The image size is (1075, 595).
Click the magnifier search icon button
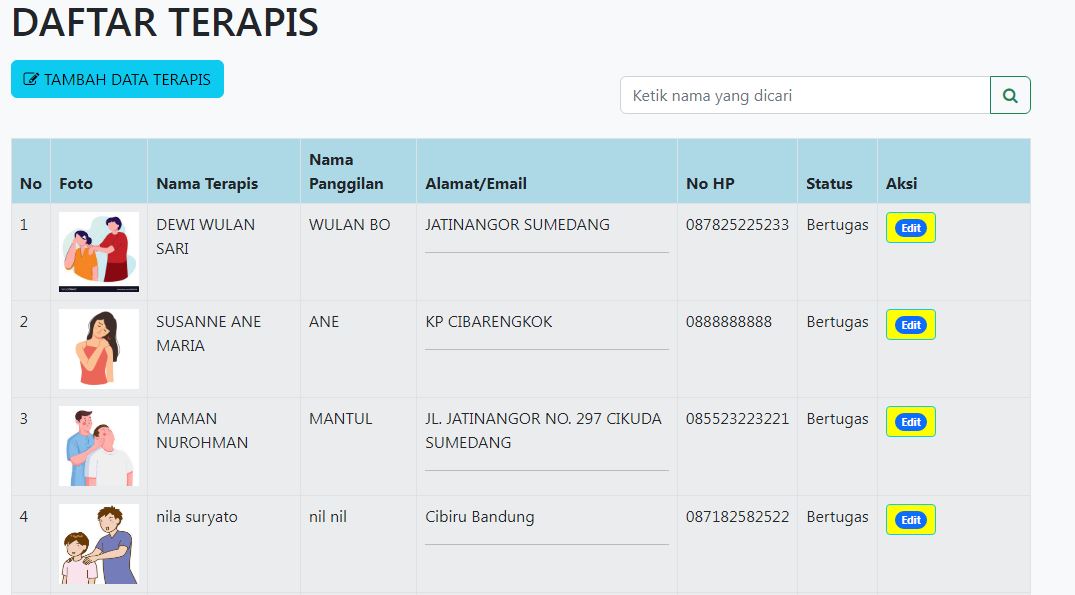1010,95
